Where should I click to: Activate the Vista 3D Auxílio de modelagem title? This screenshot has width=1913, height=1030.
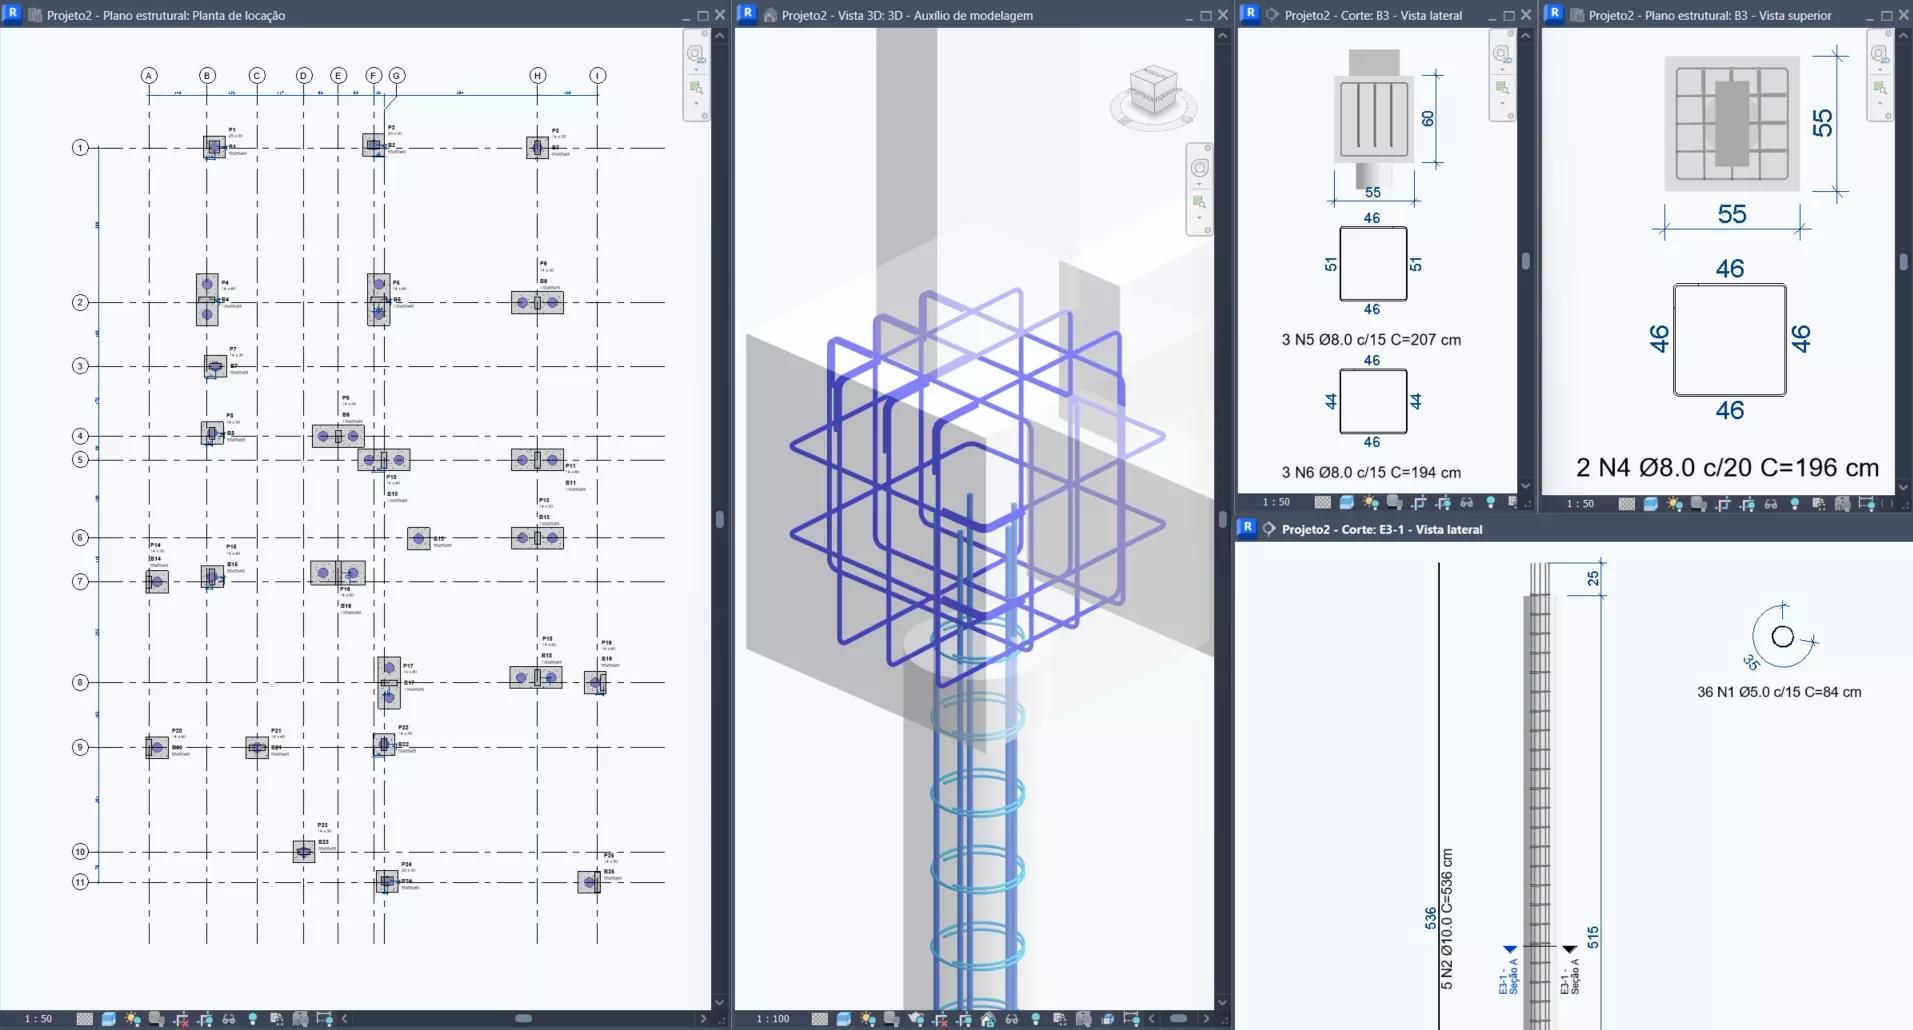click(907, 15)
